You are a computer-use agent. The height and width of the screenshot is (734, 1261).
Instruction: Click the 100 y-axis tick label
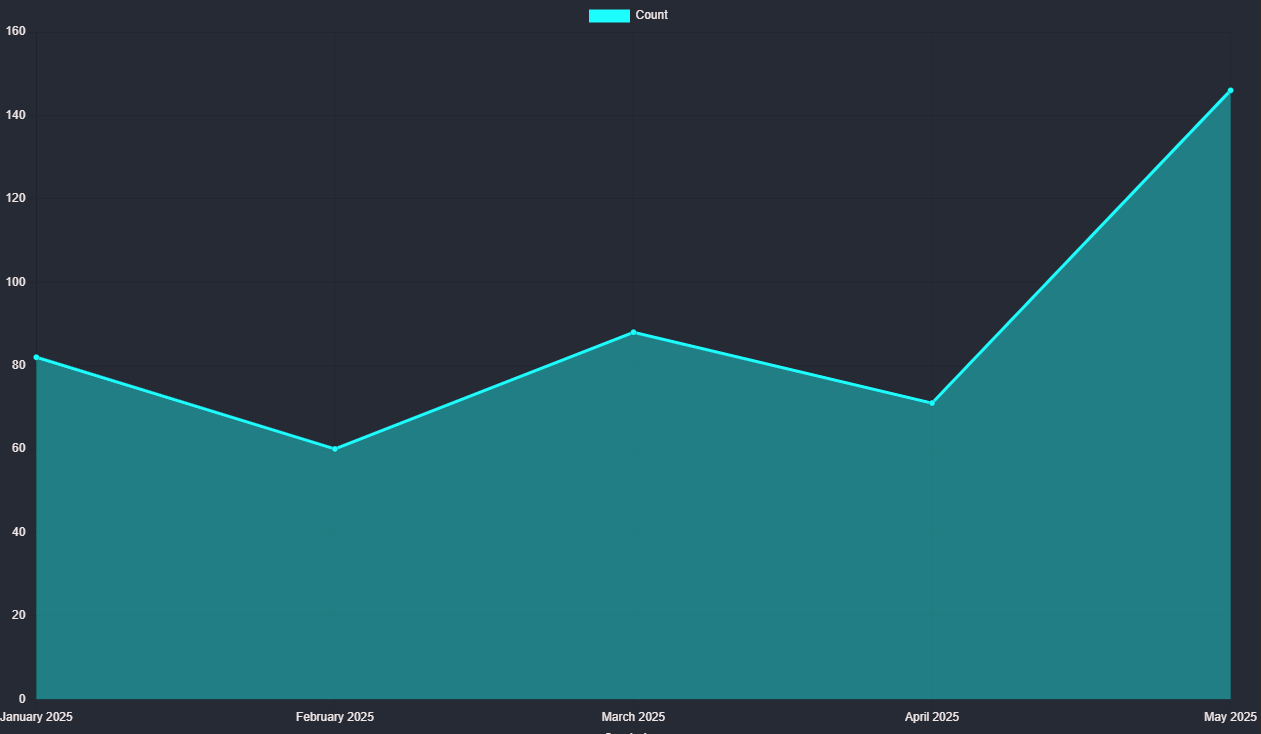pos(15,282)
